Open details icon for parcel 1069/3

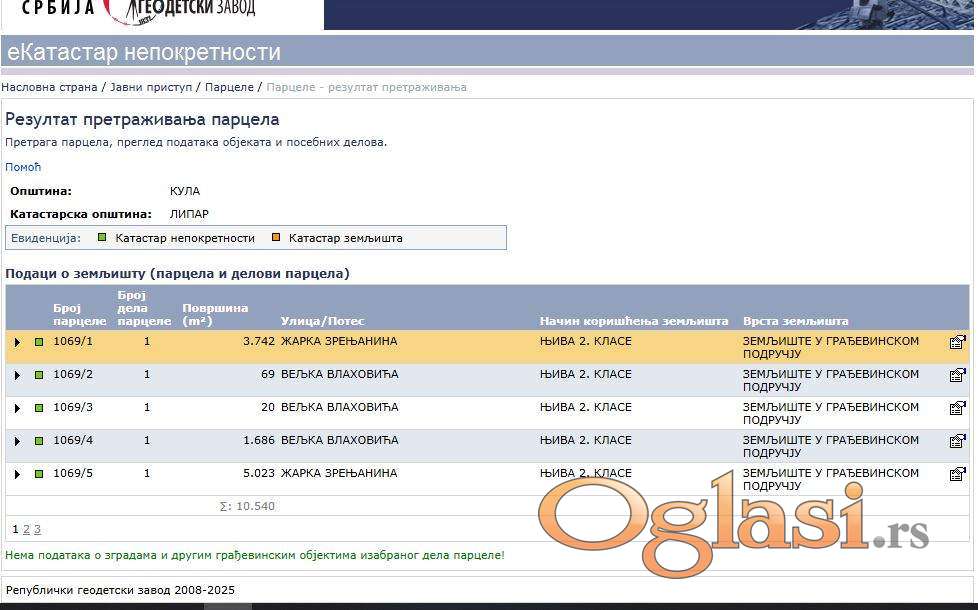point(957,408)
